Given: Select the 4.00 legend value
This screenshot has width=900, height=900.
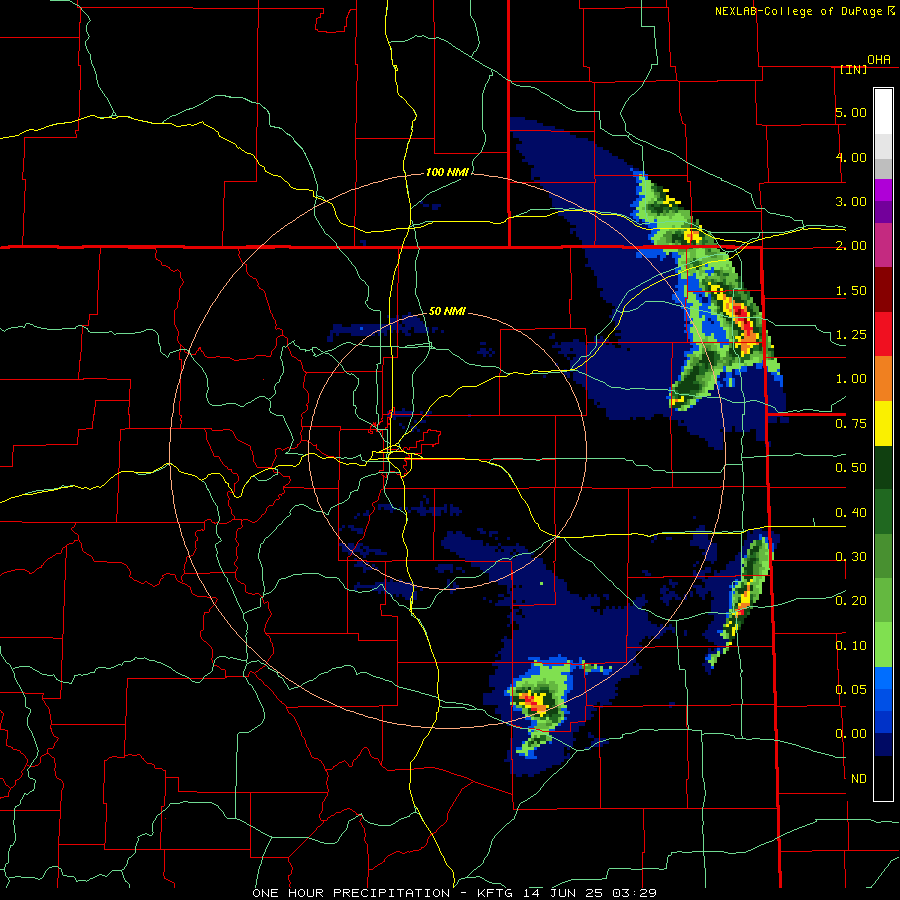Looking at the screenshot, I should [851, 157].
